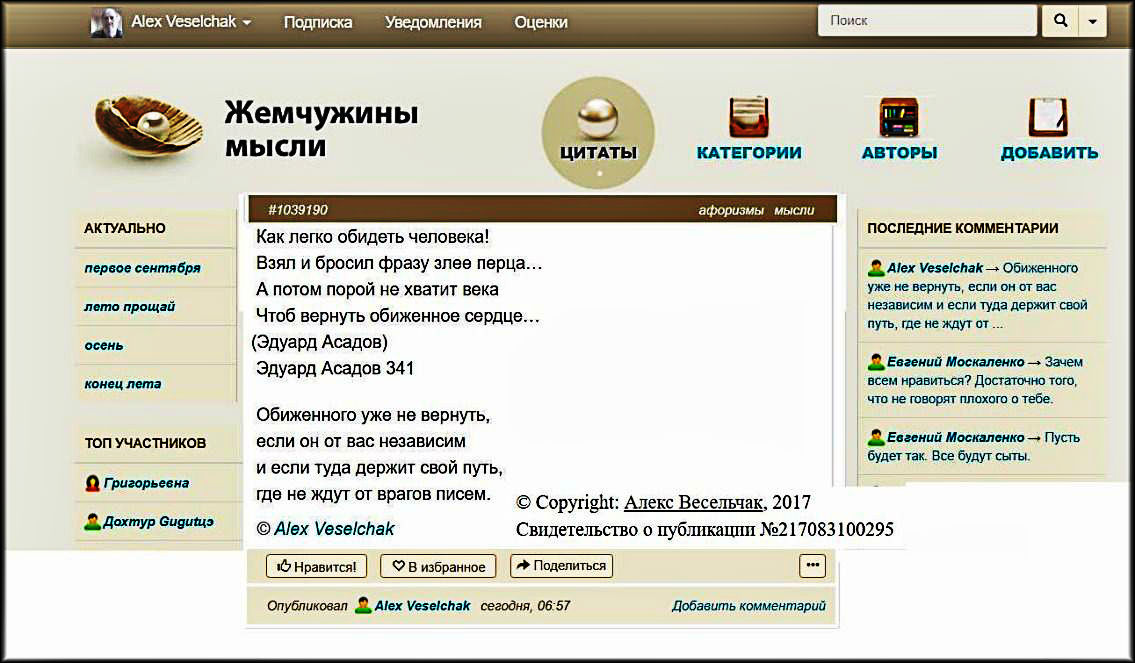Click the pearl icon above ЦИТАТЫ
The width and height of the screenshot is (1135, 663).
598,118
